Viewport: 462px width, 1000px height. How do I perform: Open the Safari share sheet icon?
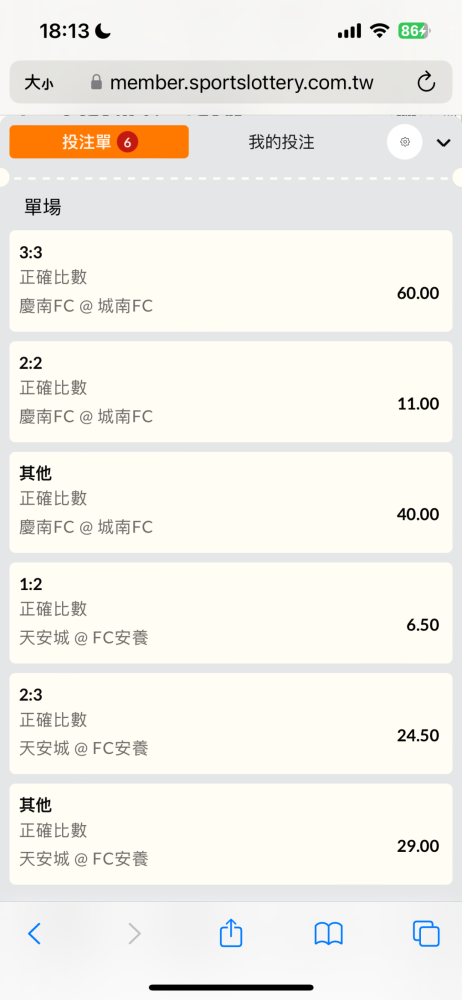pos(231,933)
